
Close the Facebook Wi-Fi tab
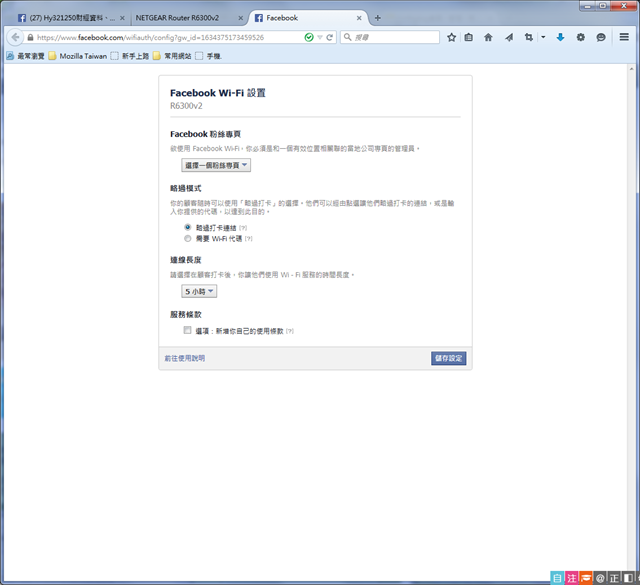(359, 18)
